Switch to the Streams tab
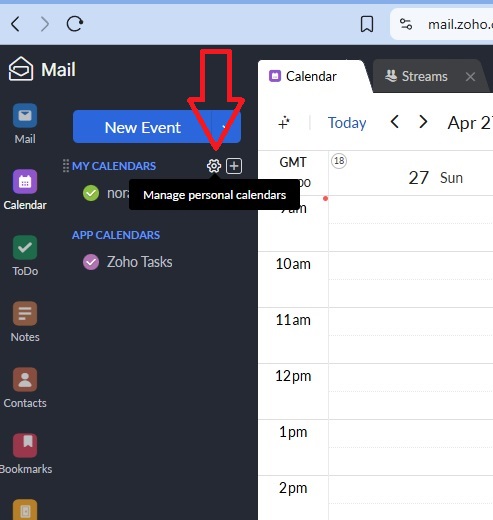The image size is (493, 520). [x=416, y=76]
